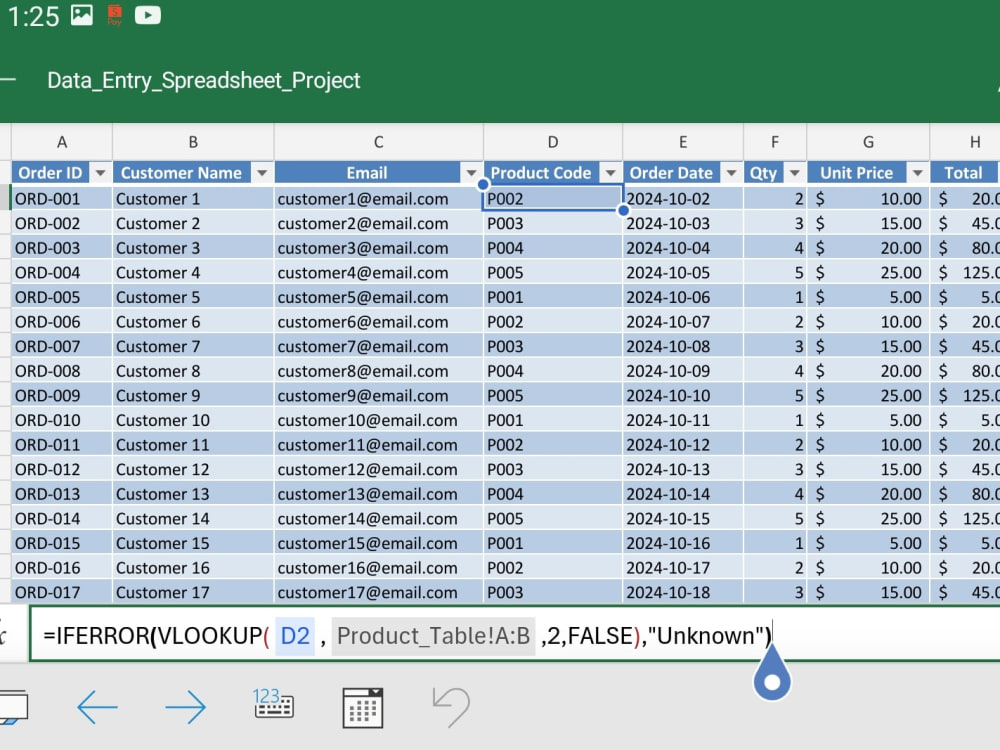Image resolution: width=1000 pixels, height=750 pixels.
Task: Select the Customer 2 cell
Action: tap(193, 223)
